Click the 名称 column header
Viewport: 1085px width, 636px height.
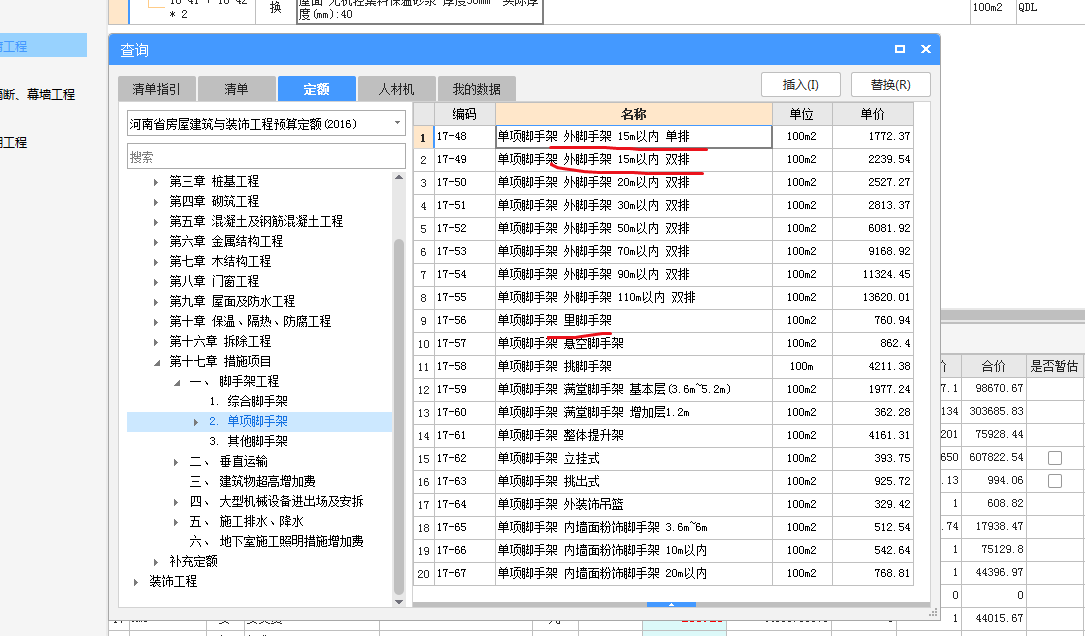click(x=634, y=114)
